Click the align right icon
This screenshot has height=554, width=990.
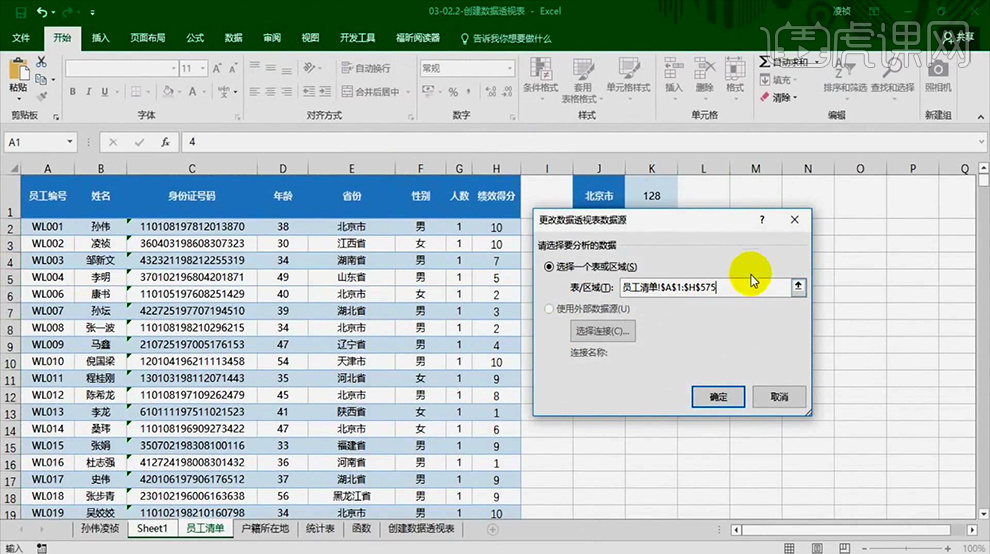click(x=287, y=92)
